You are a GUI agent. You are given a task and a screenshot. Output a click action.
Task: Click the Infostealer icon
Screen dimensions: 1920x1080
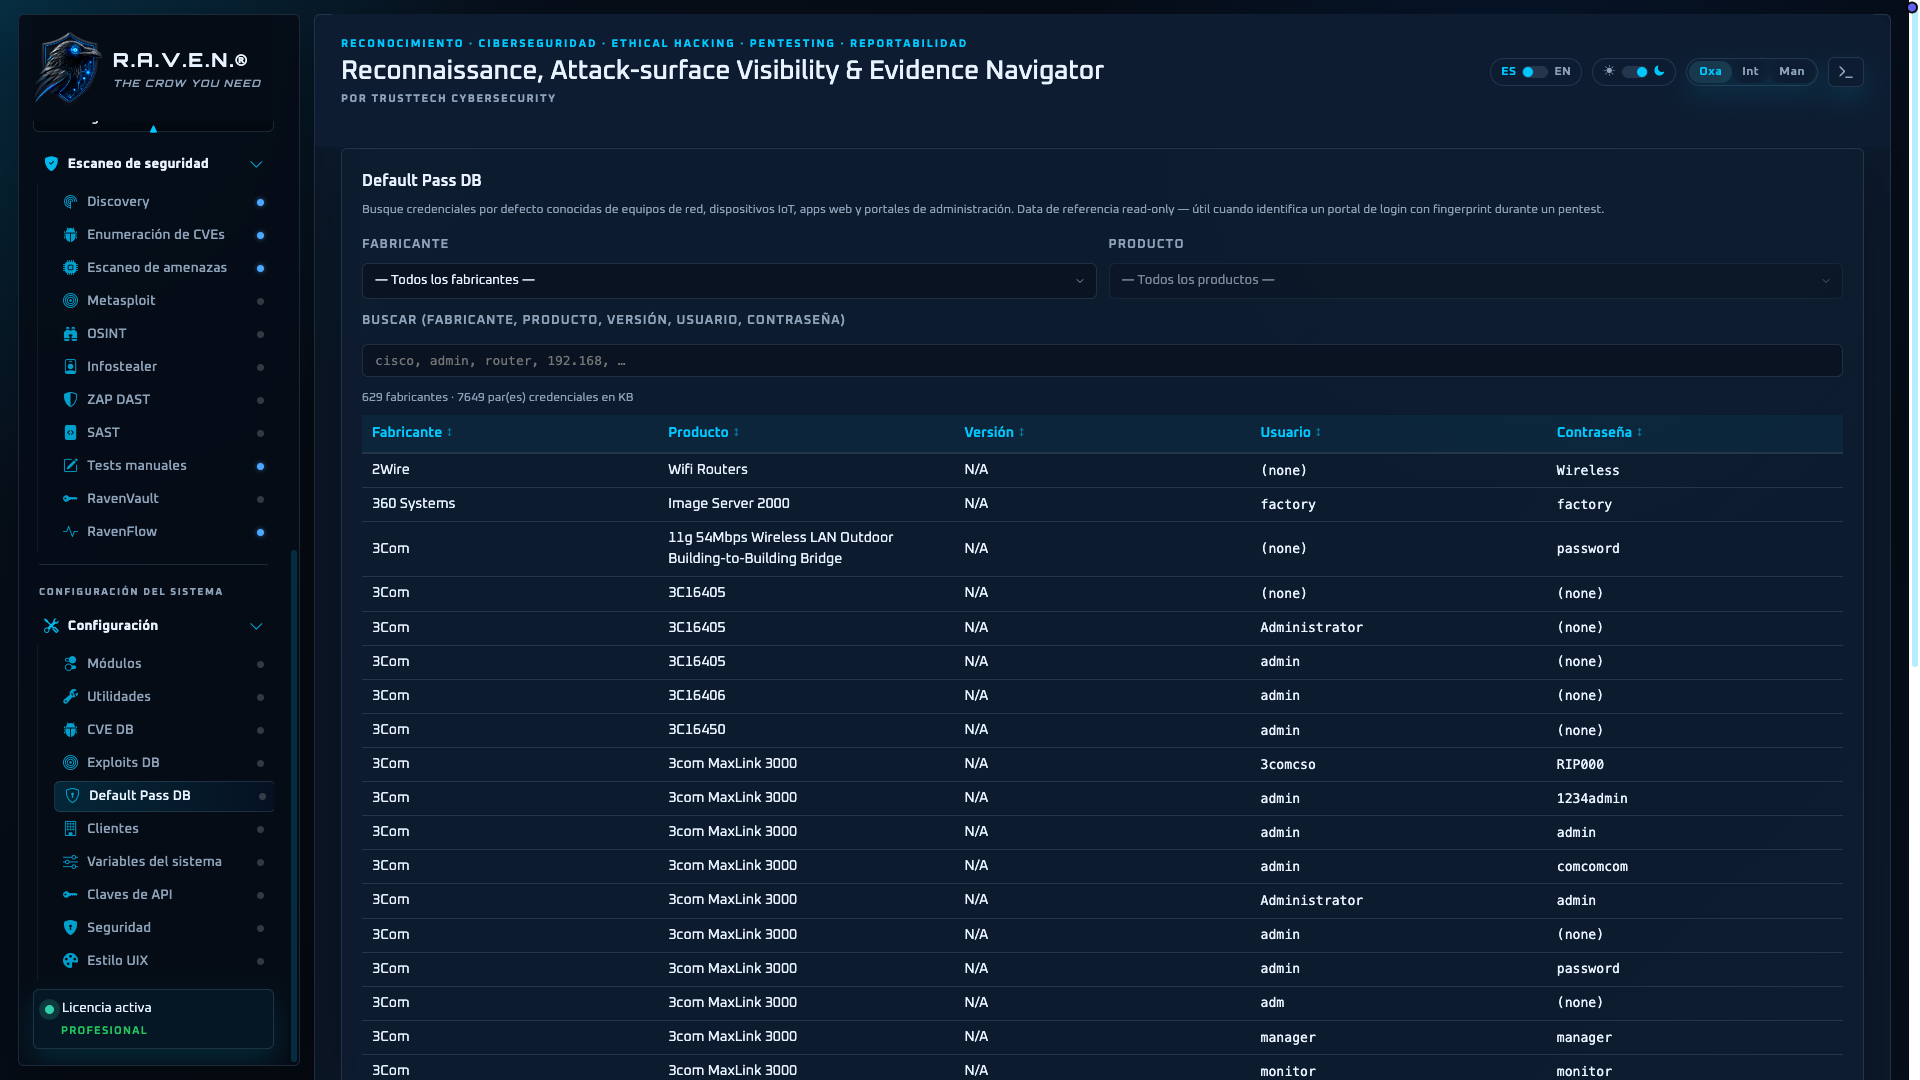pos(70,367)
